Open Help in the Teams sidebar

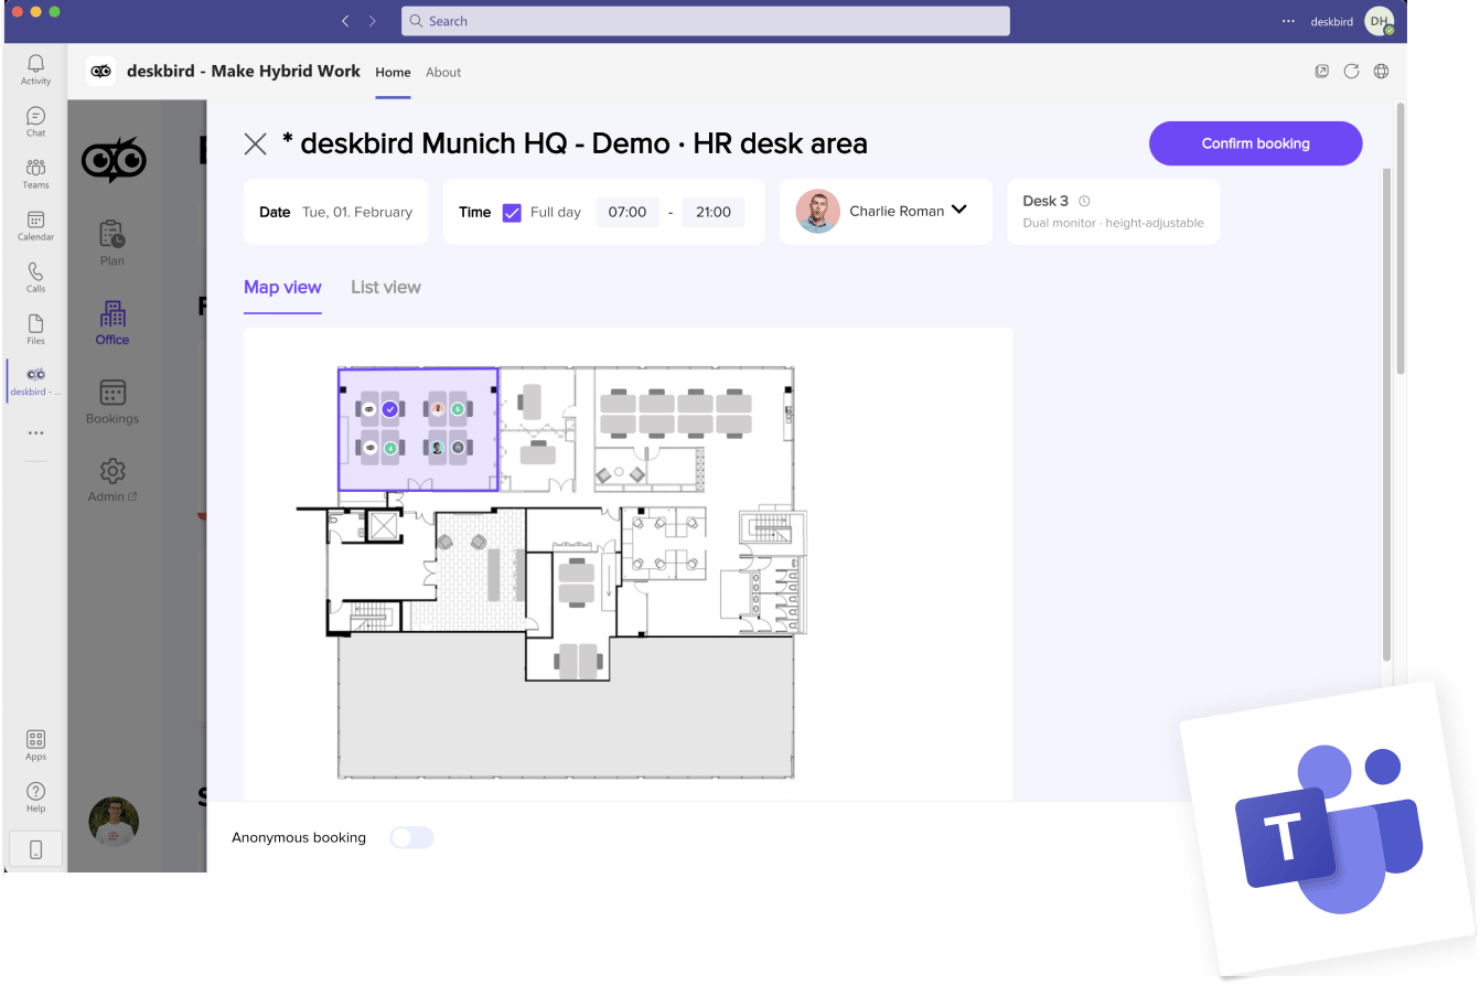click(x=36, y=797)
